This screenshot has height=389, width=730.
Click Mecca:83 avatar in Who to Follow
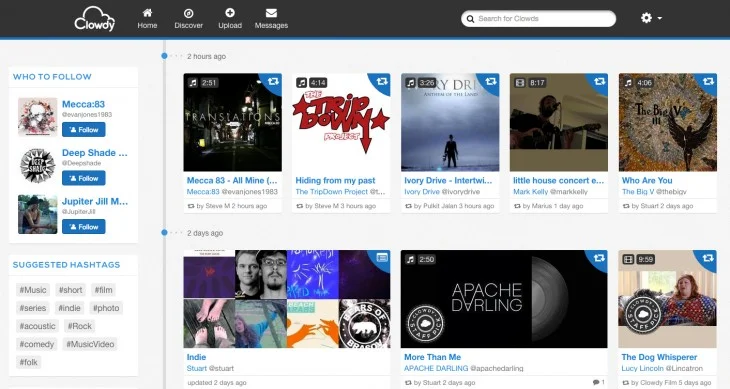[37, 117]
